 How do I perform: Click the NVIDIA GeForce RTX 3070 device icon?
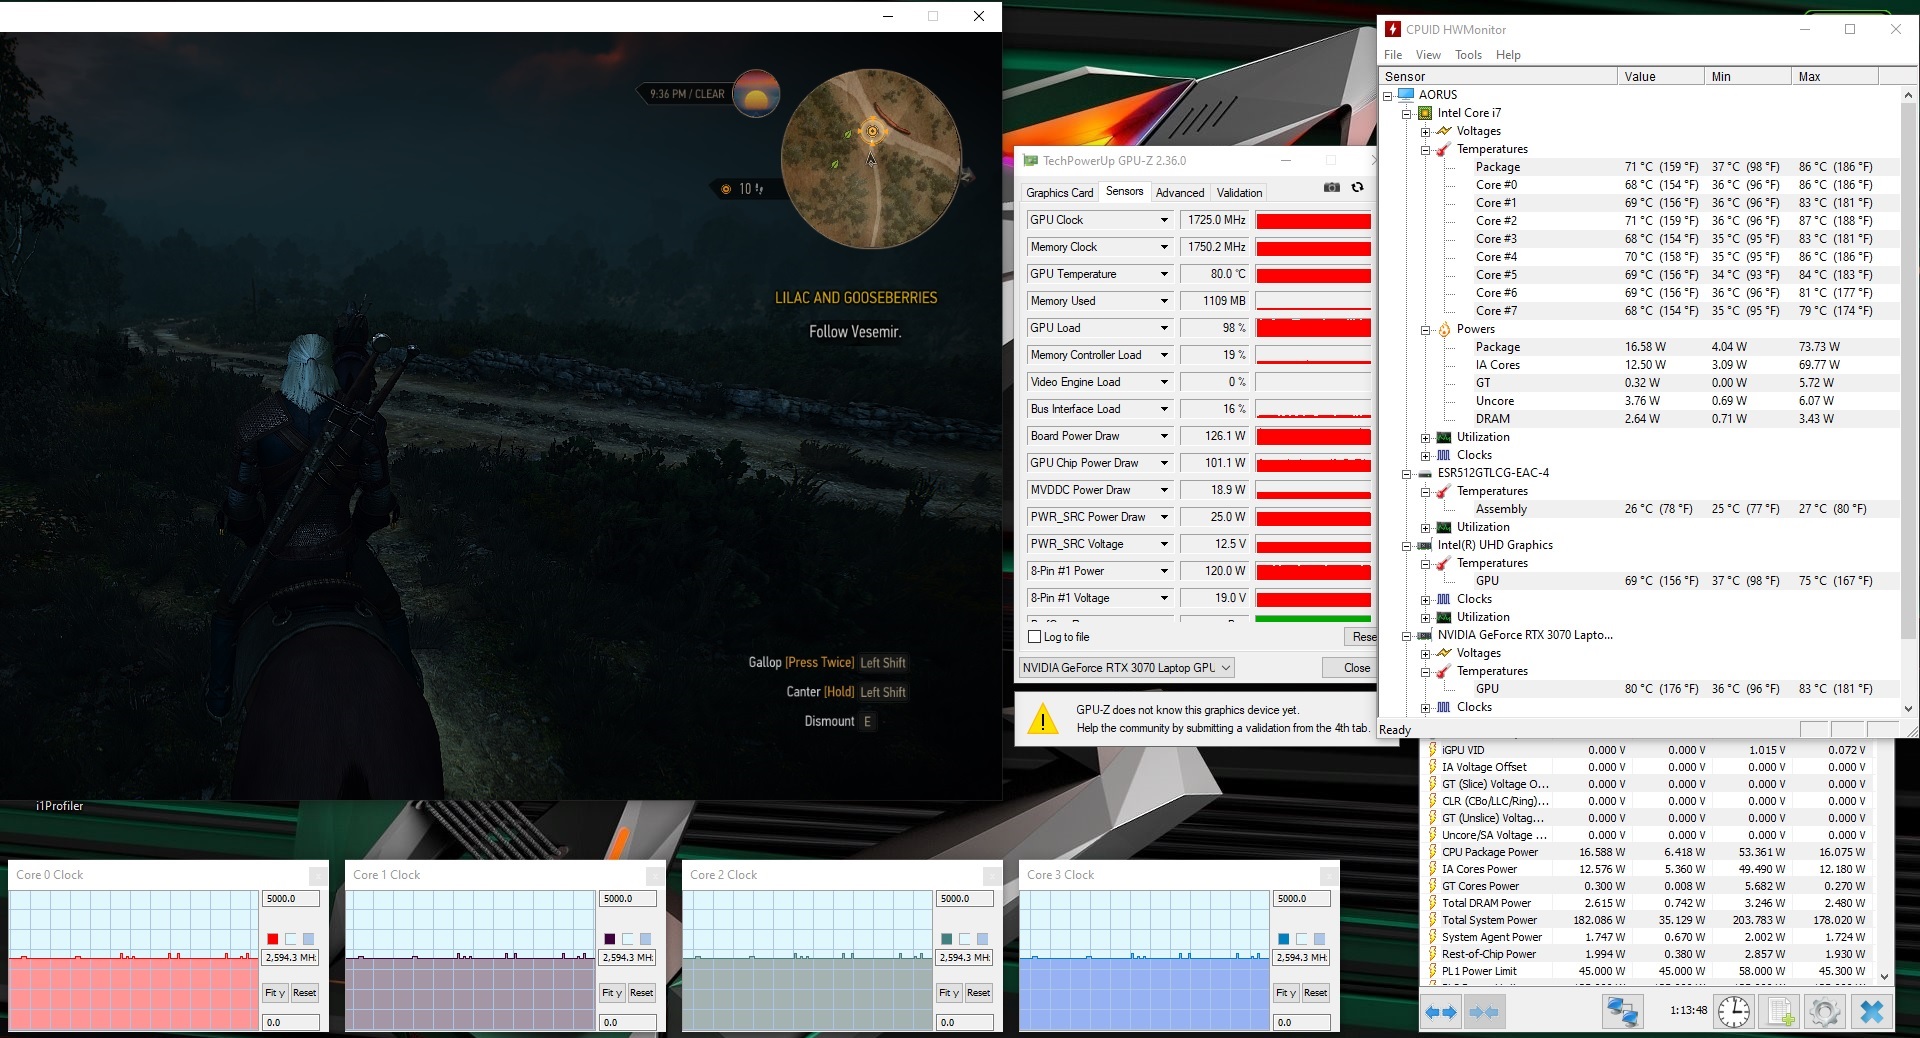click(x=1425, y=635)
